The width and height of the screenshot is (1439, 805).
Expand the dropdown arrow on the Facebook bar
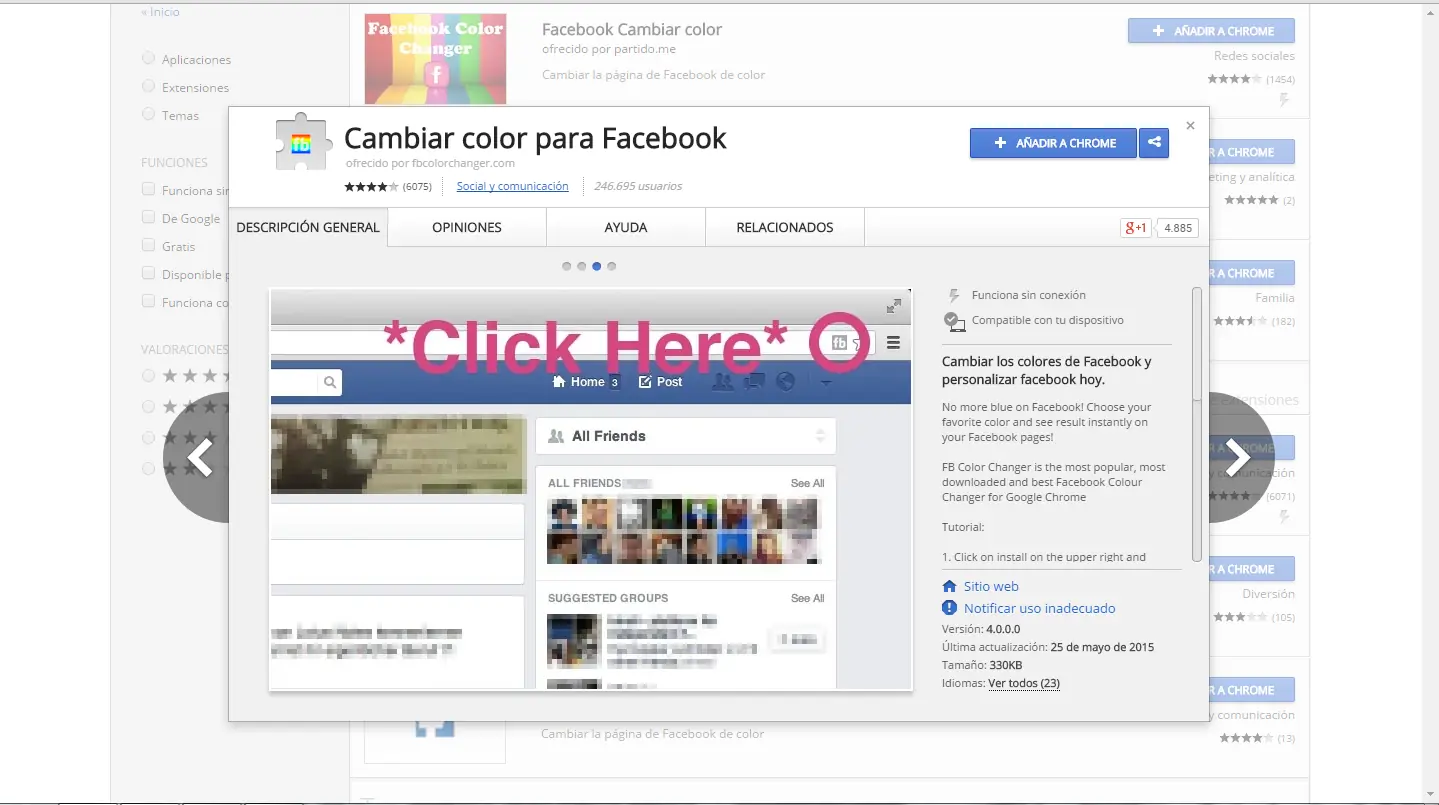tap(826, 384)
